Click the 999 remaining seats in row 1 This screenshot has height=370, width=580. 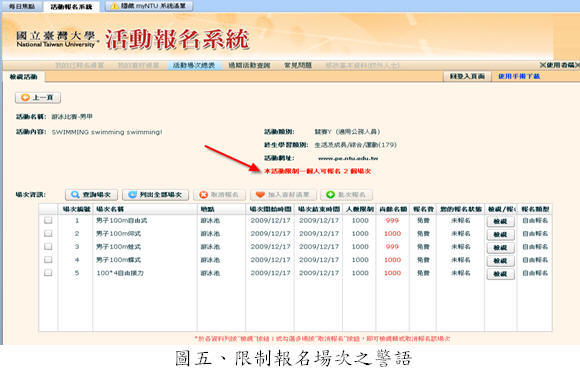point(392,221)
